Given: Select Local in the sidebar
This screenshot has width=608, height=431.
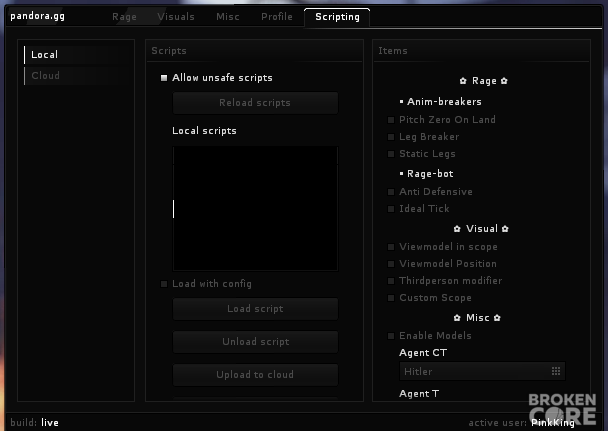Looking at the screenshot, I should (x=77, y=55).
